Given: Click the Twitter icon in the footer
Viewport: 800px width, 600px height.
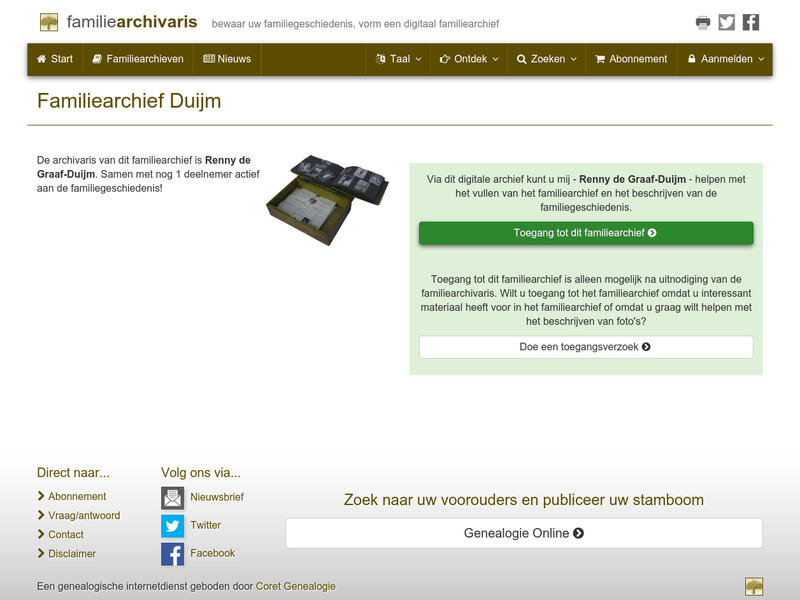Looking at the screenshot, I should pyautogui.click(x=172, y=524).
